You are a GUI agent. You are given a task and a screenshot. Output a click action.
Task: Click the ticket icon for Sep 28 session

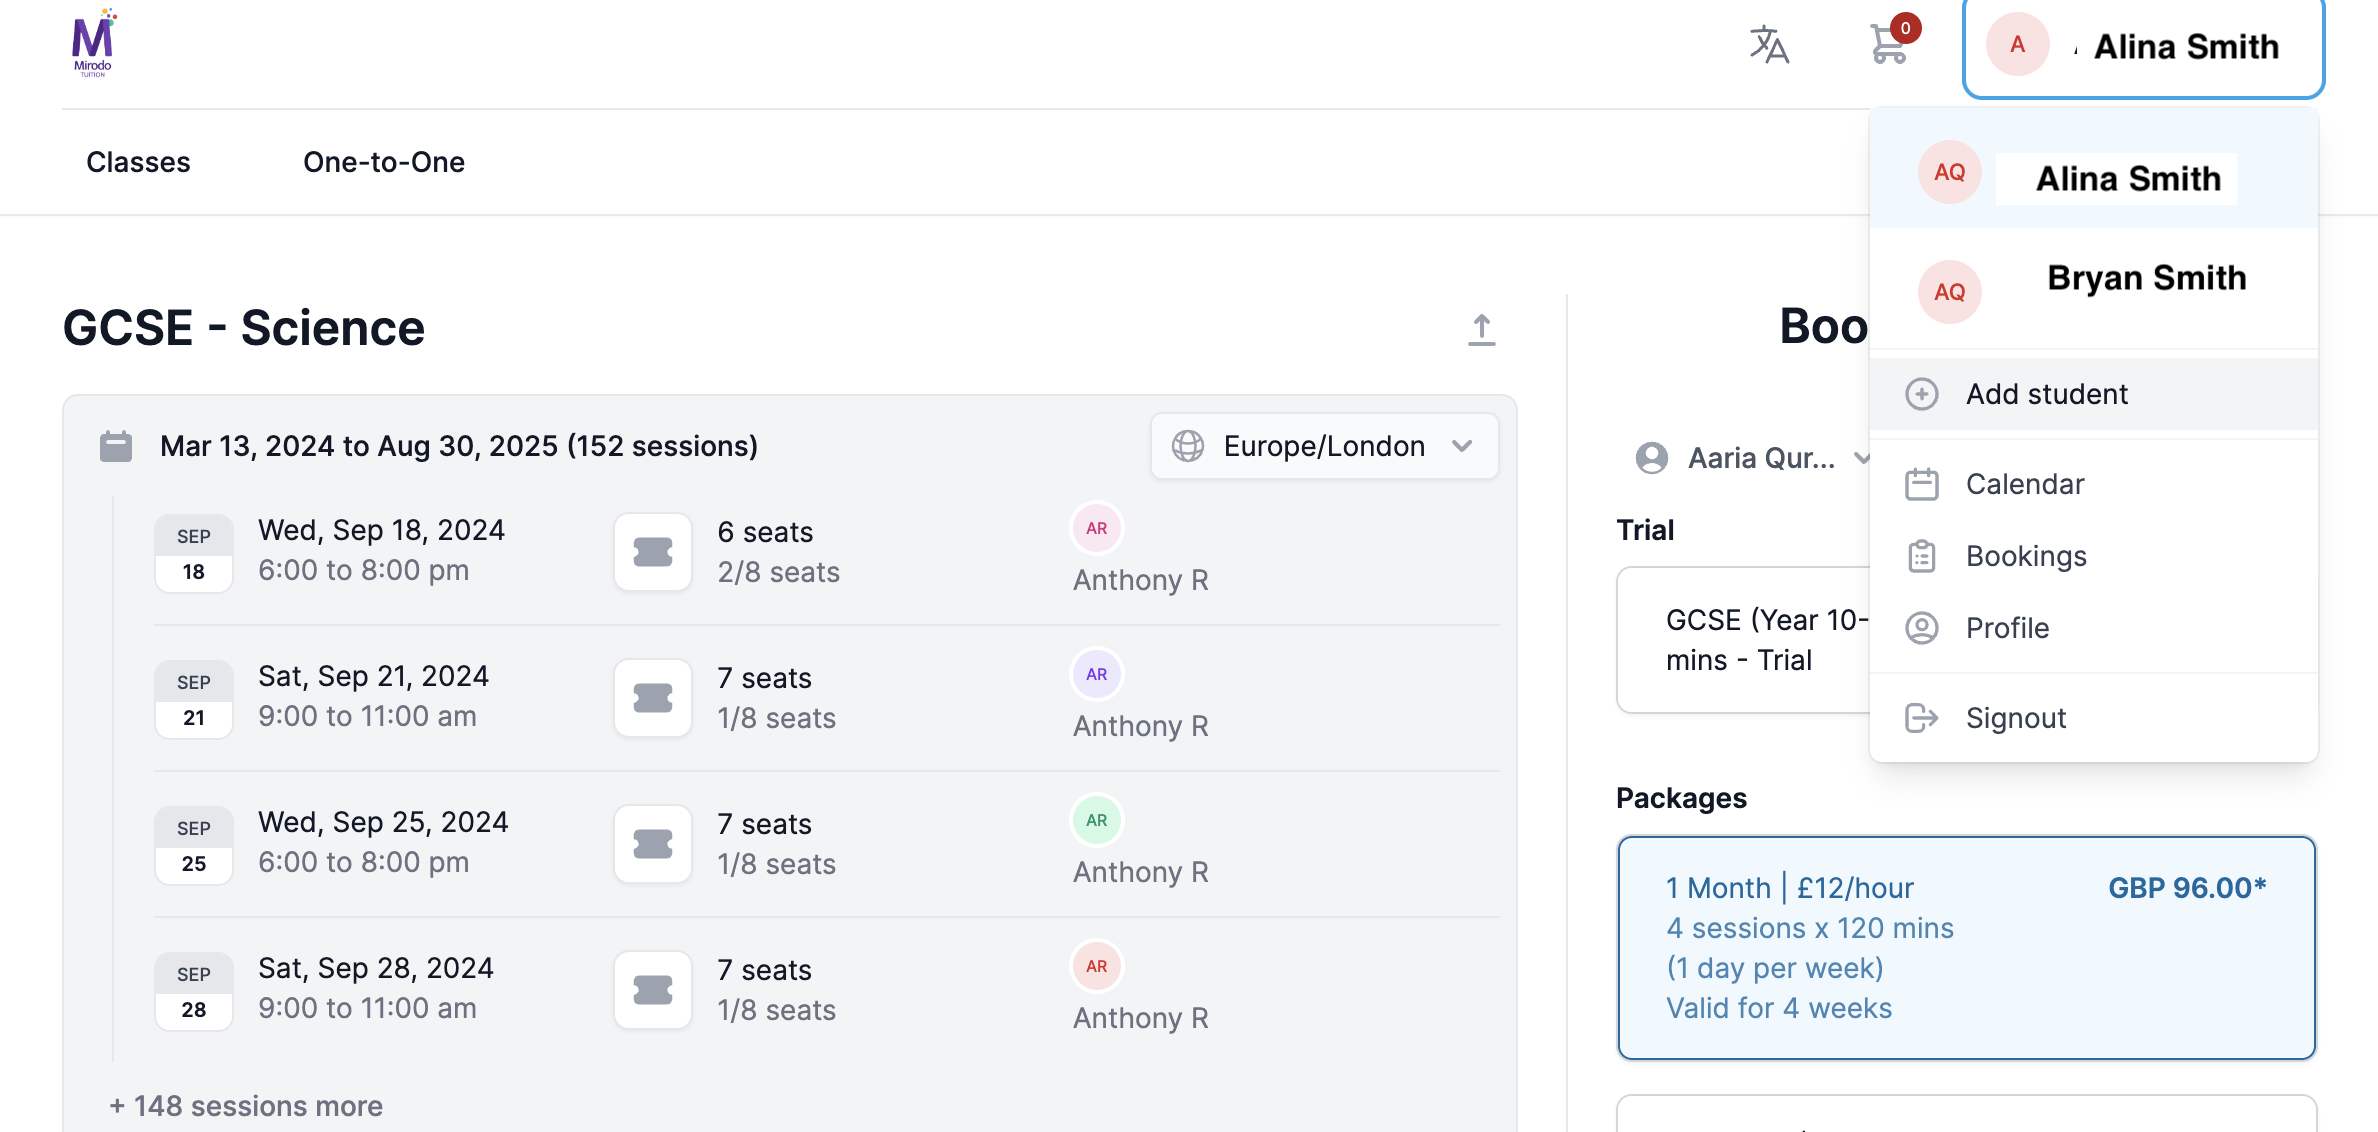[653, 990]
